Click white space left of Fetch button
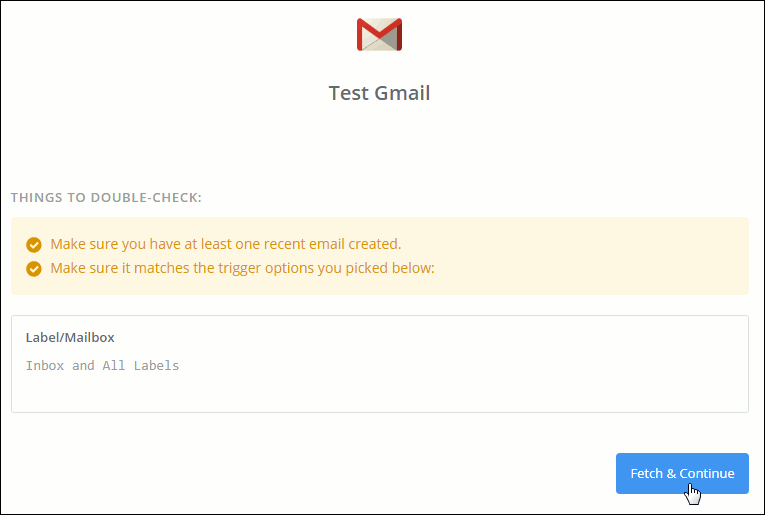 pos(342,473)
